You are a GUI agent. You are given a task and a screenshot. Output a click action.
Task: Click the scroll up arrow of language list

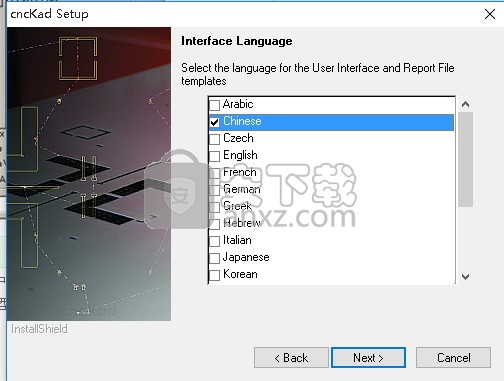465,104
